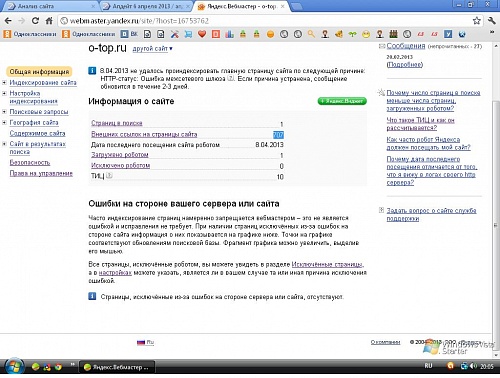The image size is (500, 378).
Task: Click the Подробнее link under messages
Action: [404, 64]
